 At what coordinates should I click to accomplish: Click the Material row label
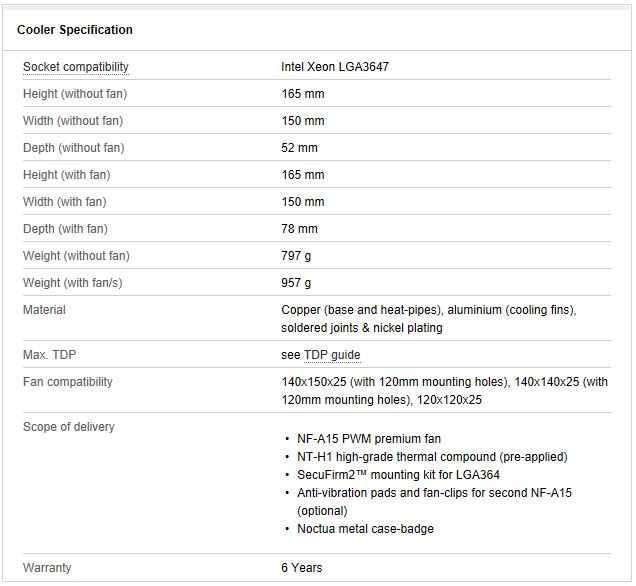(44, 310)
